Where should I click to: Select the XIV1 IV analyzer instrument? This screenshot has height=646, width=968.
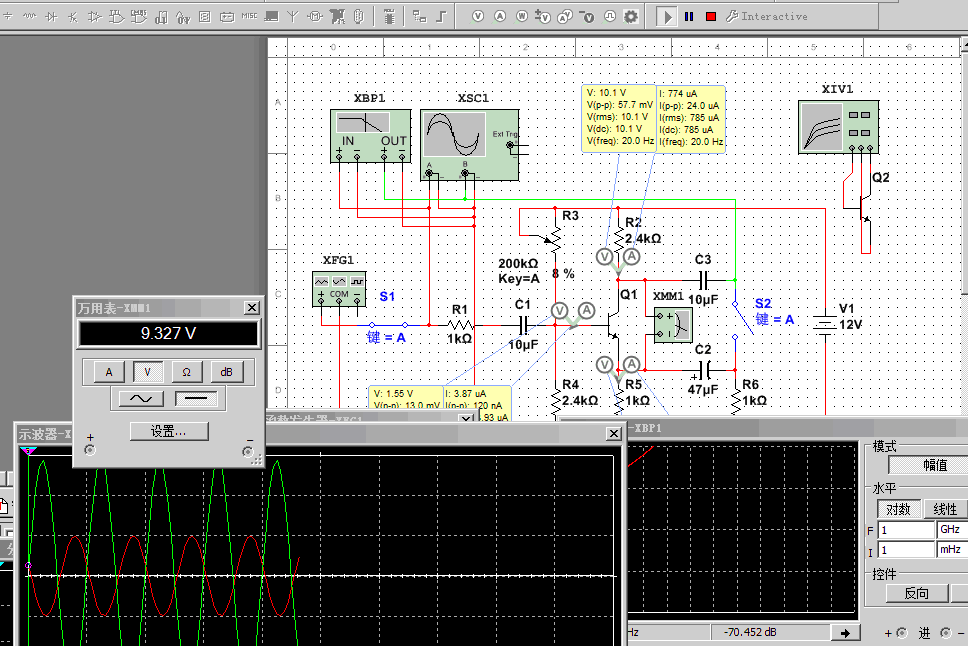point(838,127)
